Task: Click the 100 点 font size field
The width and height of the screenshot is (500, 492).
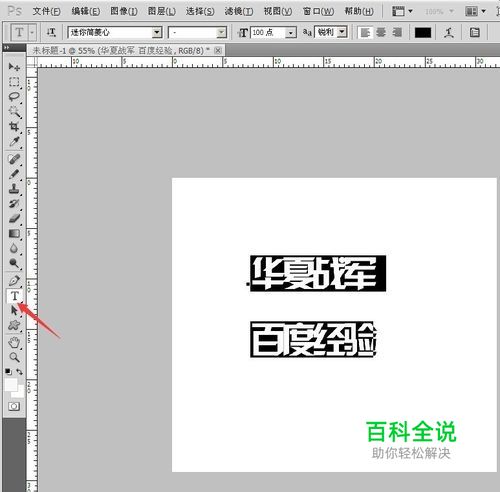Action: click(x=268, y=33)
